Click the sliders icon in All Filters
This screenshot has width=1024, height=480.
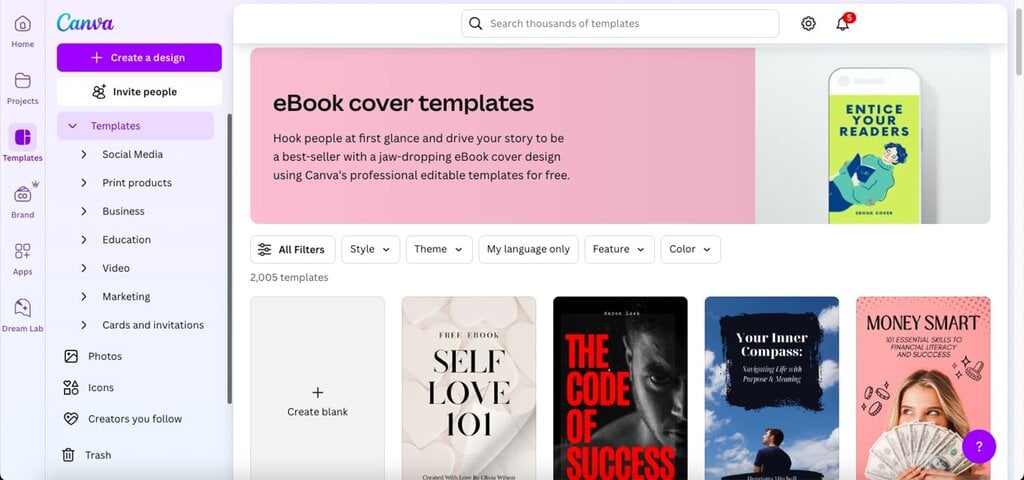click(x=264, y=249)
